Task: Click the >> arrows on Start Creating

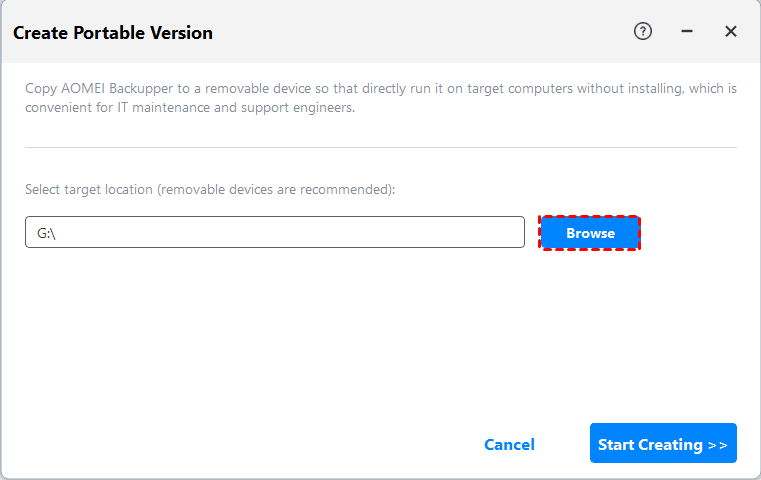Action: pyautogui.click(x=717, y=445)
